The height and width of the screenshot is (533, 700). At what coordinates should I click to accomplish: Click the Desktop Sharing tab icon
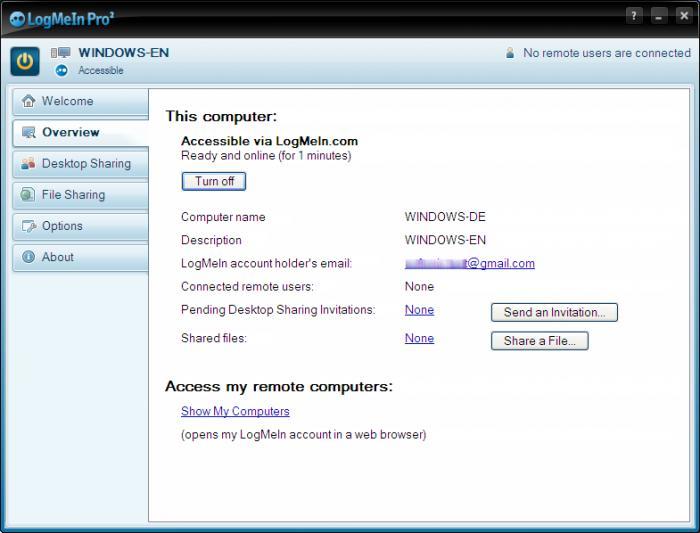(x=28, y=164)
